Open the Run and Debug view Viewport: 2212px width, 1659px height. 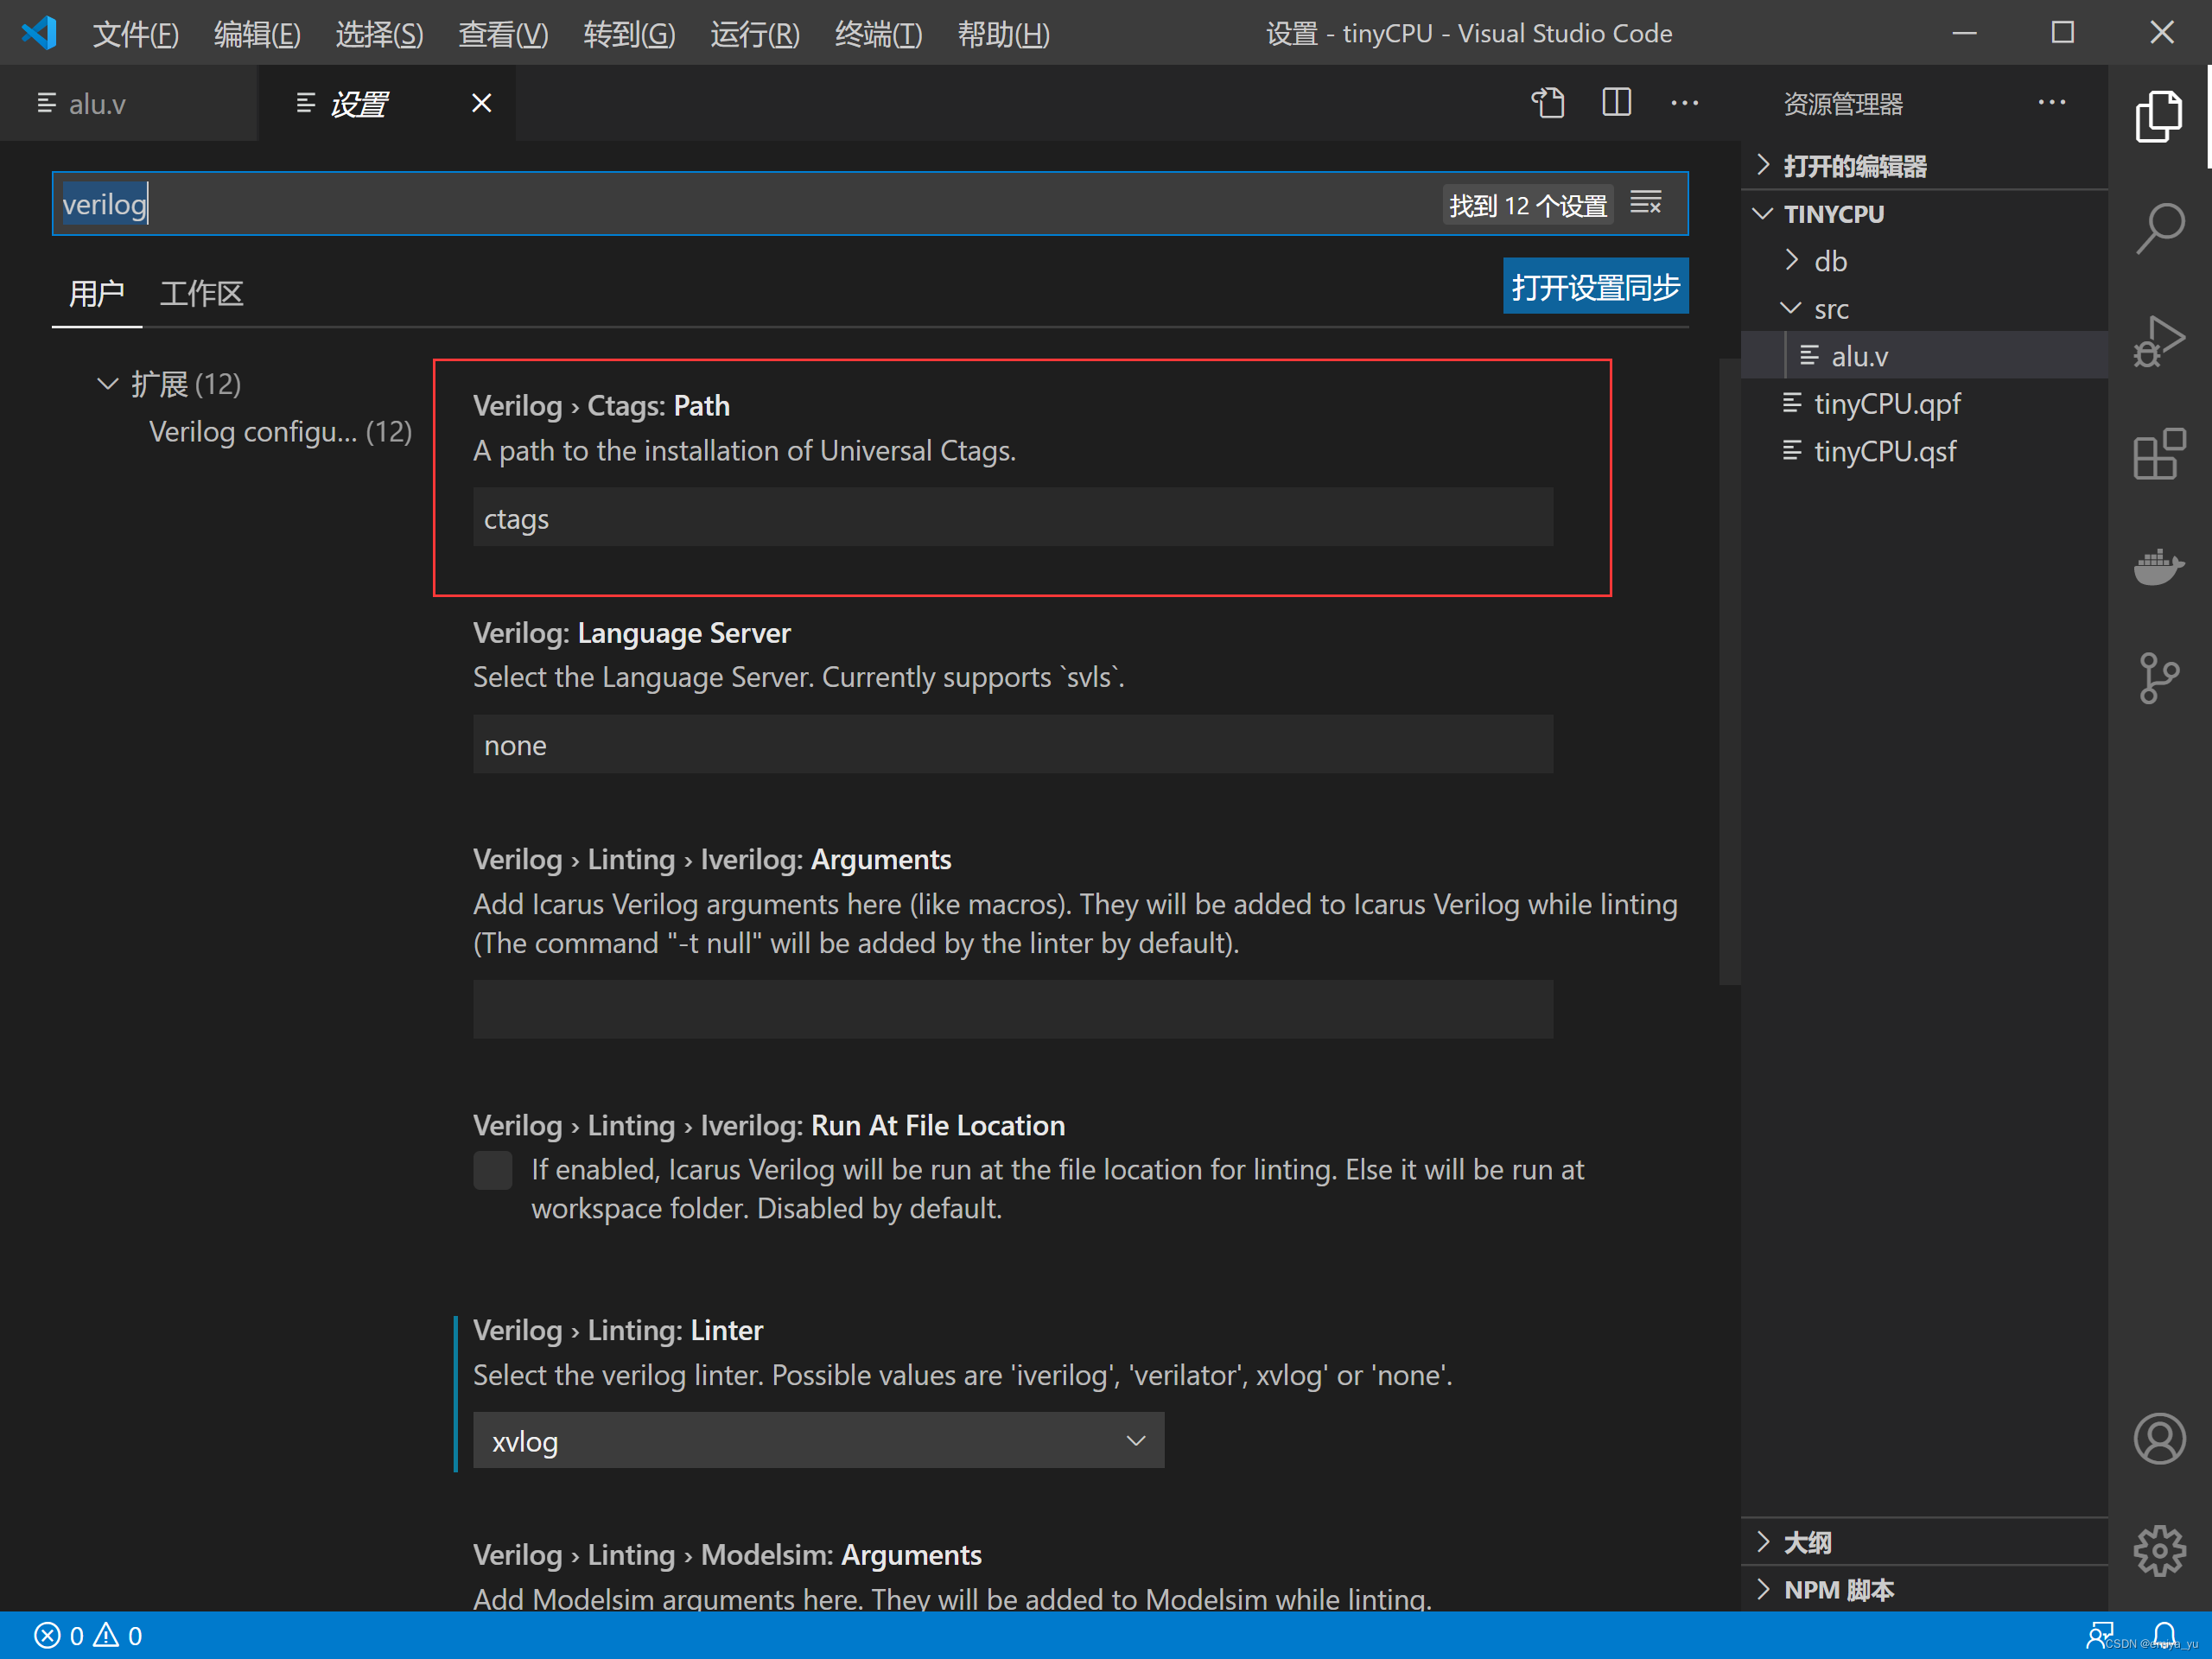point(2159,341)
